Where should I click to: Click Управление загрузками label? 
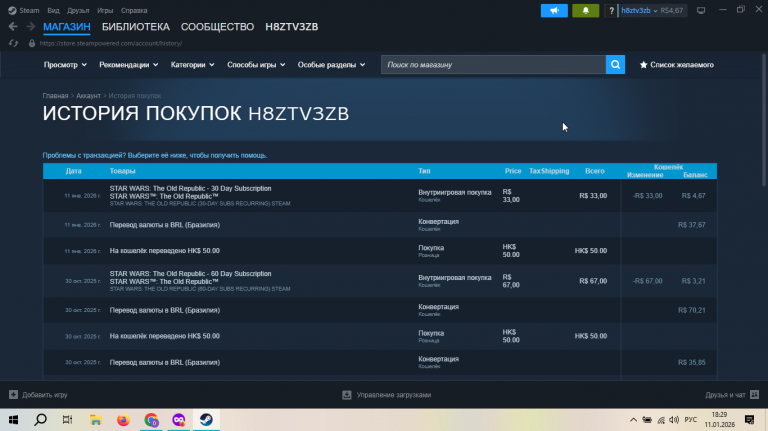pos(394,395)
